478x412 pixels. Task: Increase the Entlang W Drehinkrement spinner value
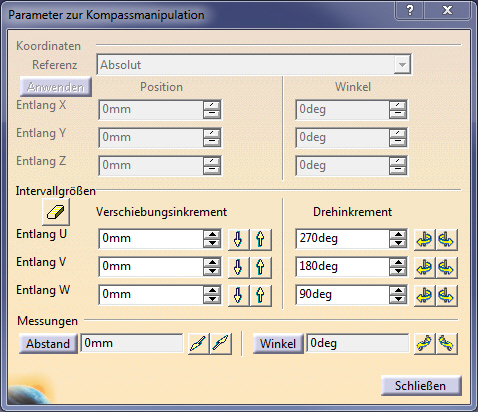tap(398, 290)
